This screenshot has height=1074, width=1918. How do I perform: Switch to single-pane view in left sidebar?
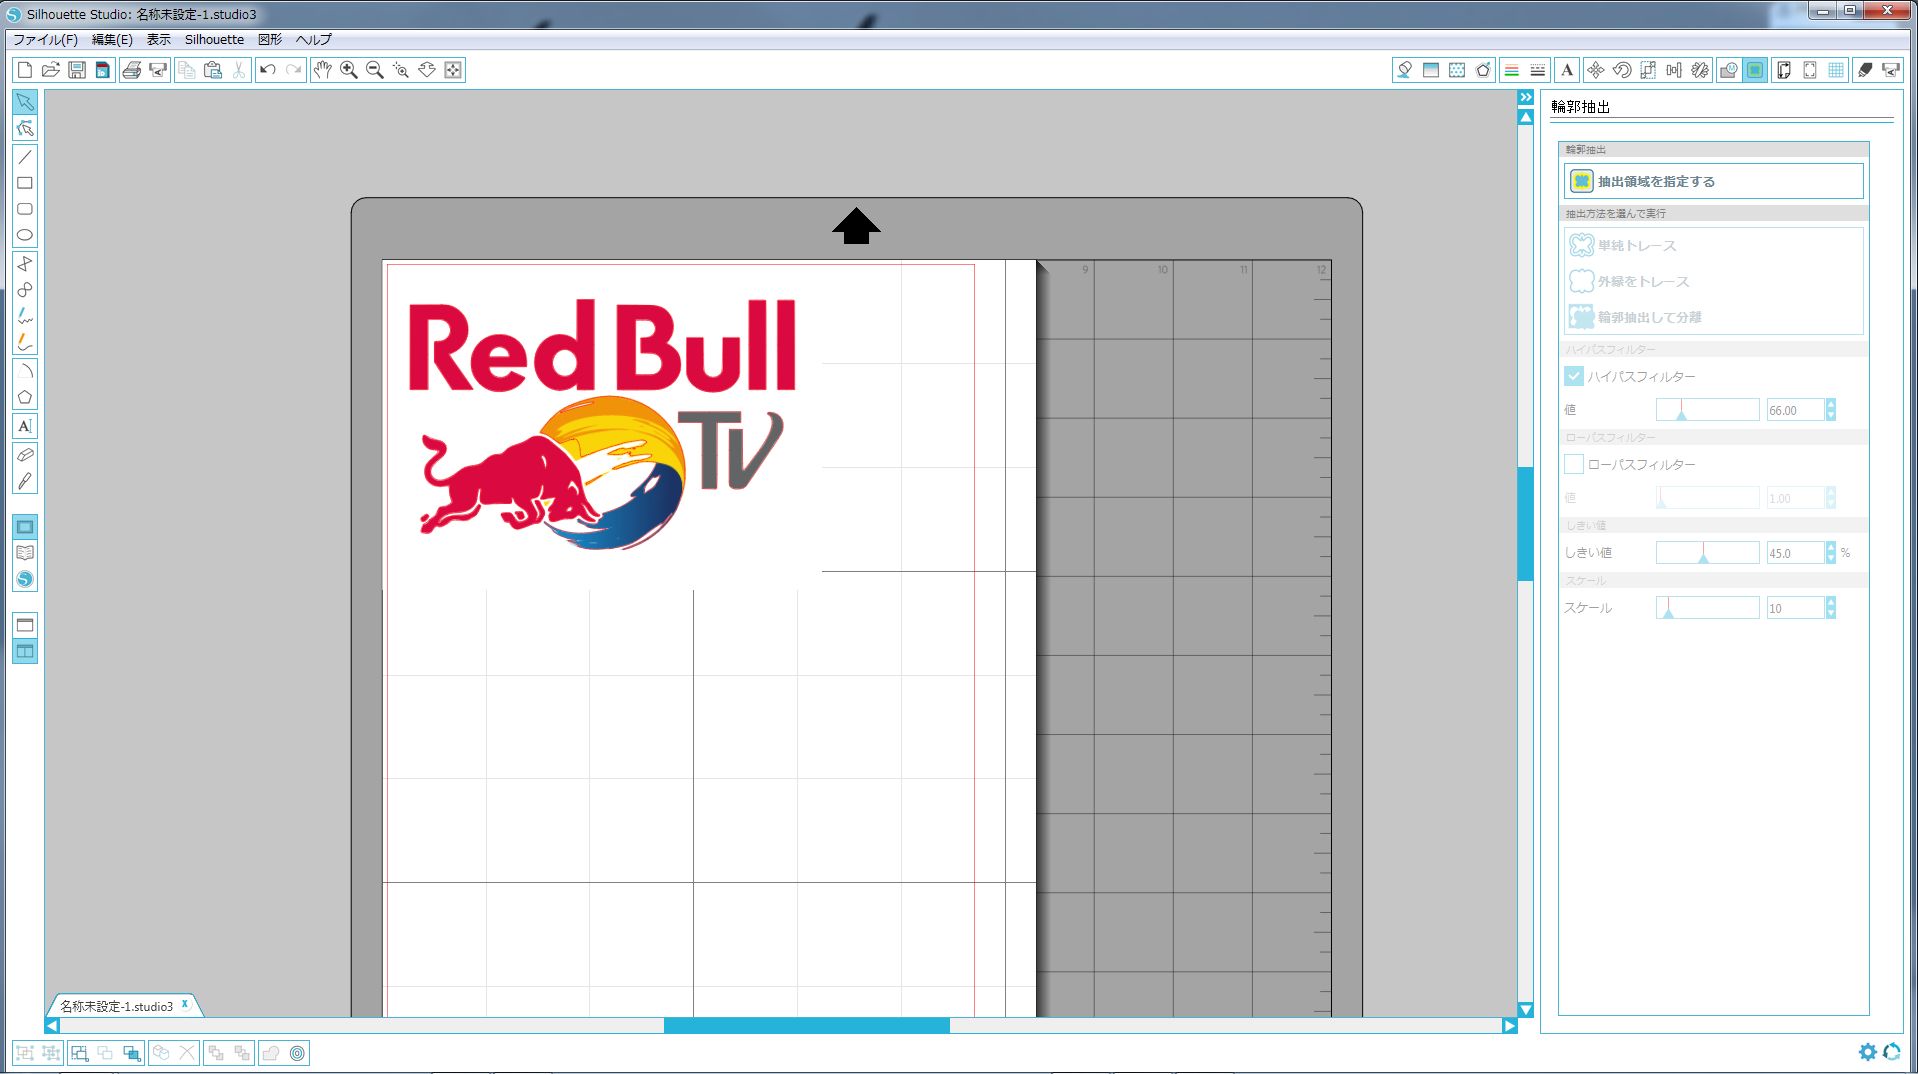tap(25, 625)
